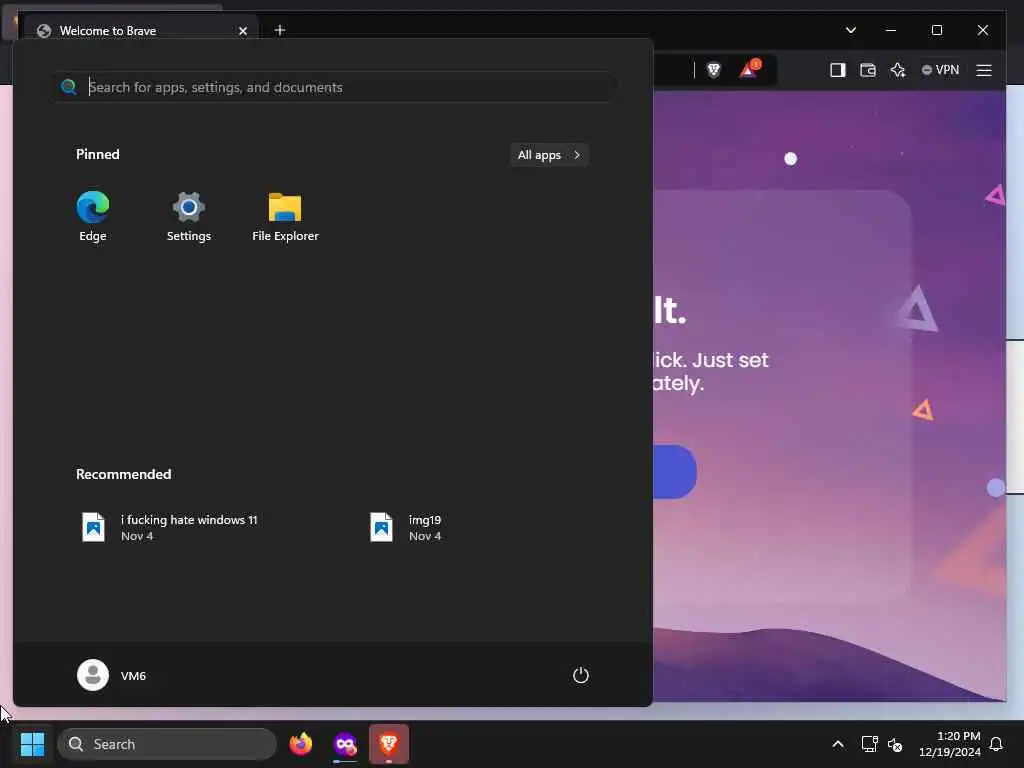Launch File Explorer from pinned apps
The height and width of the screenshot is (768, 1024).
coord(285,217)
